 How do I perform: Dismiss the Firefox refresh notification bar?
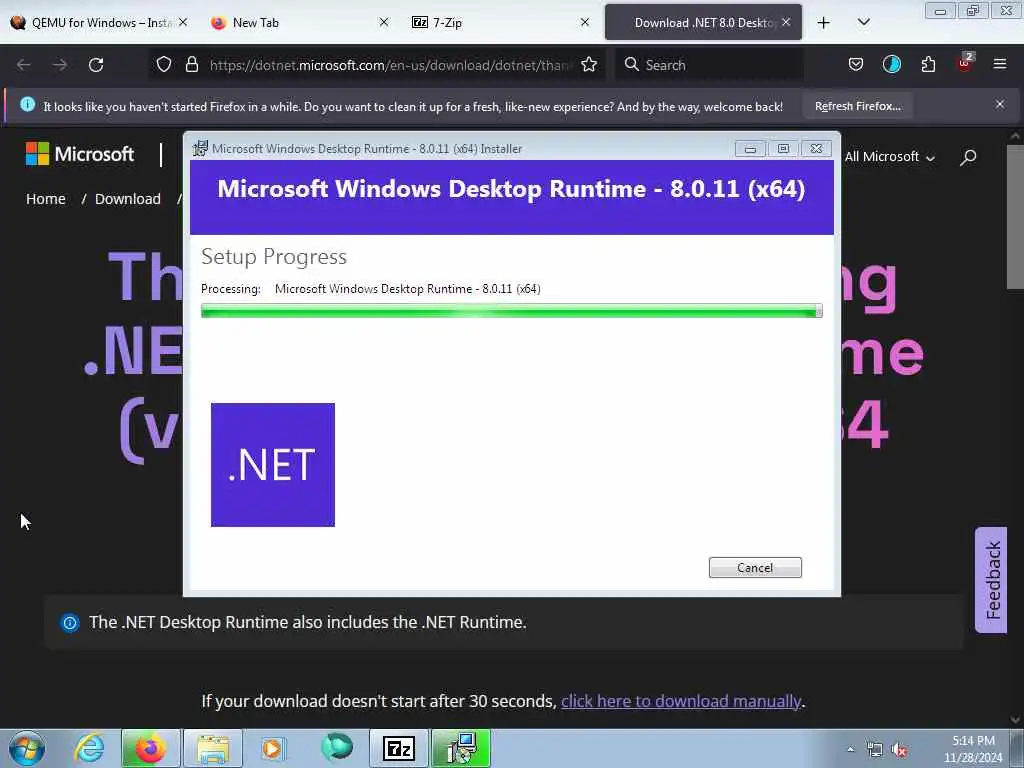tap(1000, 104)
